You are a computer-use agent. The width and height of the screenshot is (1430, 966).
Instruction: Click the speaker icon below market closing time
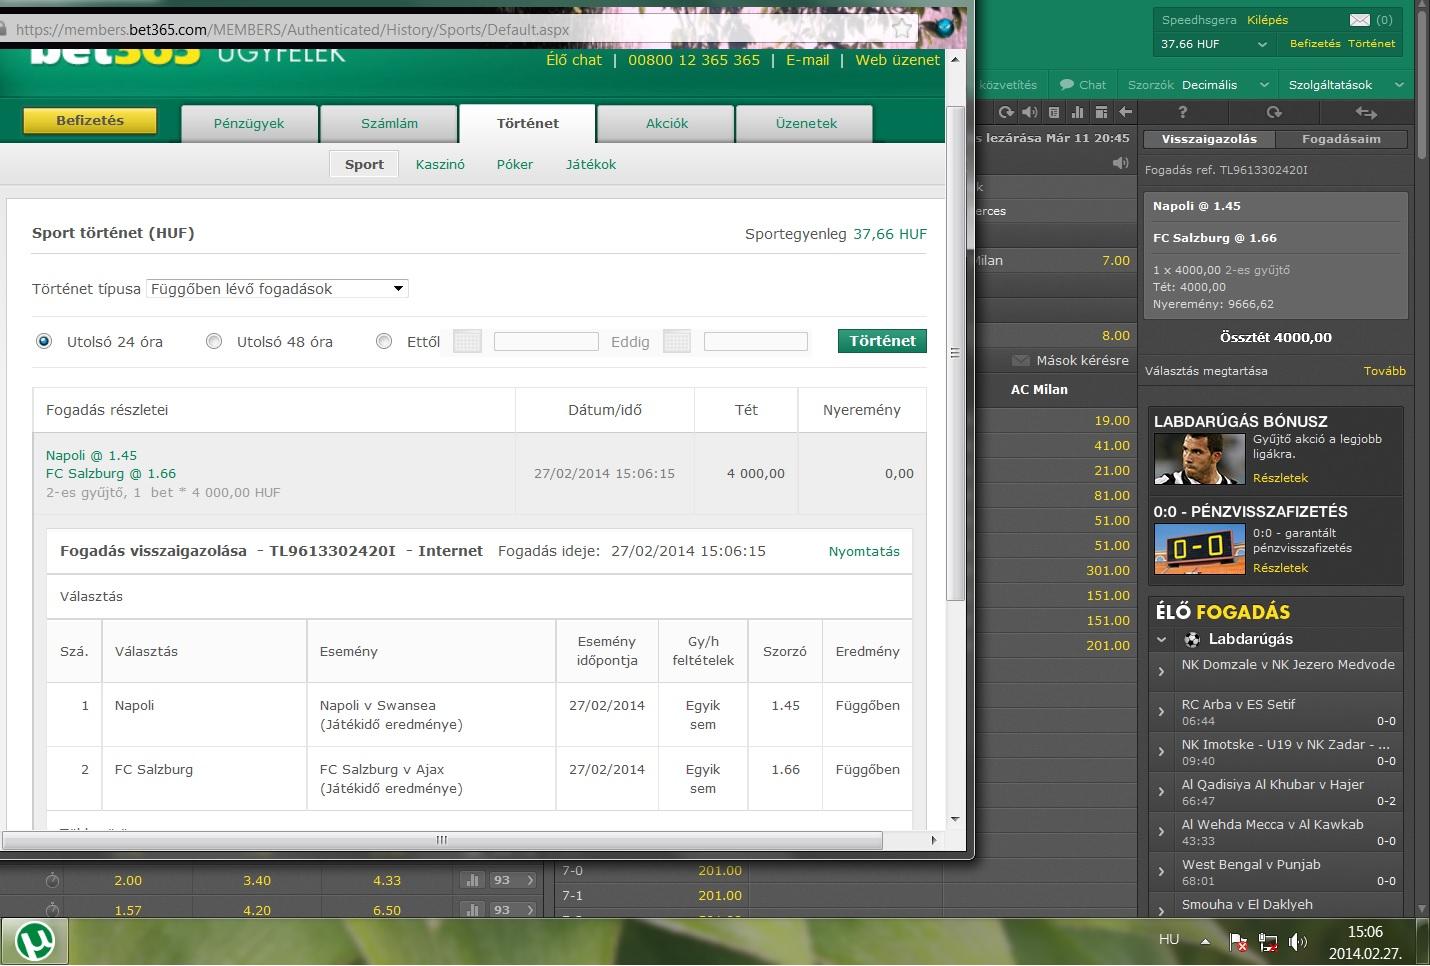[1121, 163]
